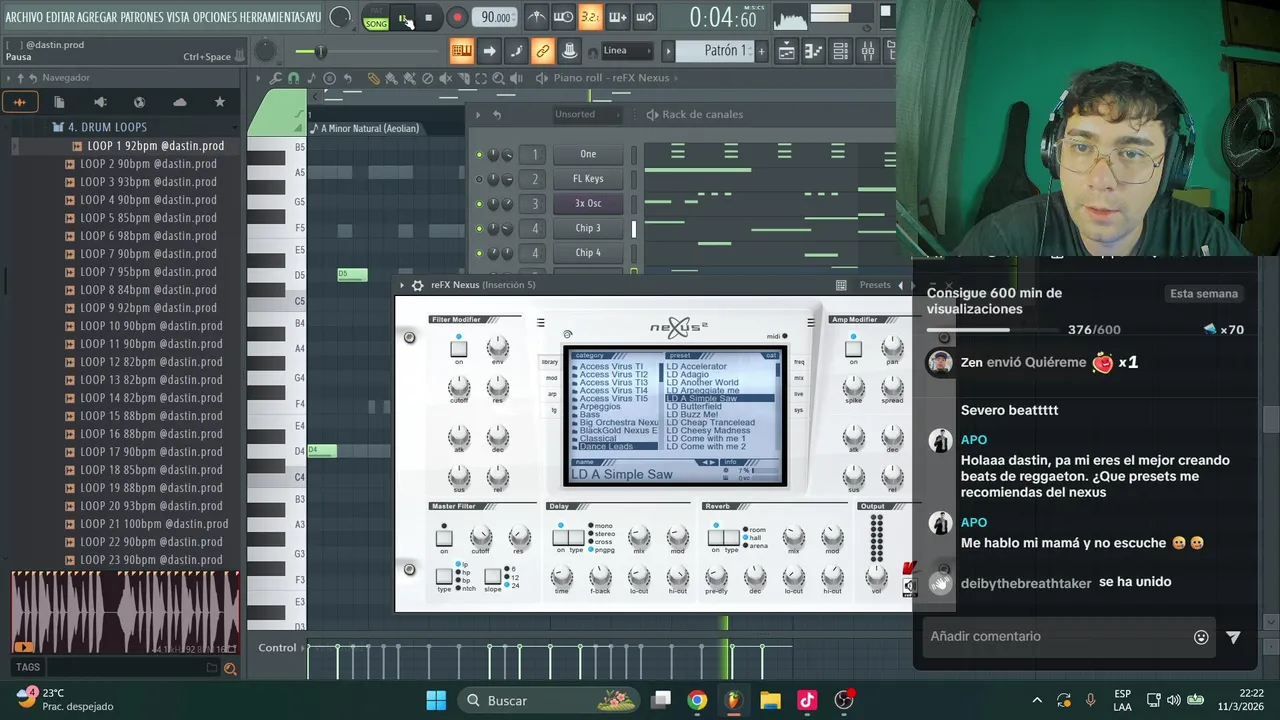Select the pencil draw tool in piano roll
Screen dimensions: 1280x720
(373, 78)
